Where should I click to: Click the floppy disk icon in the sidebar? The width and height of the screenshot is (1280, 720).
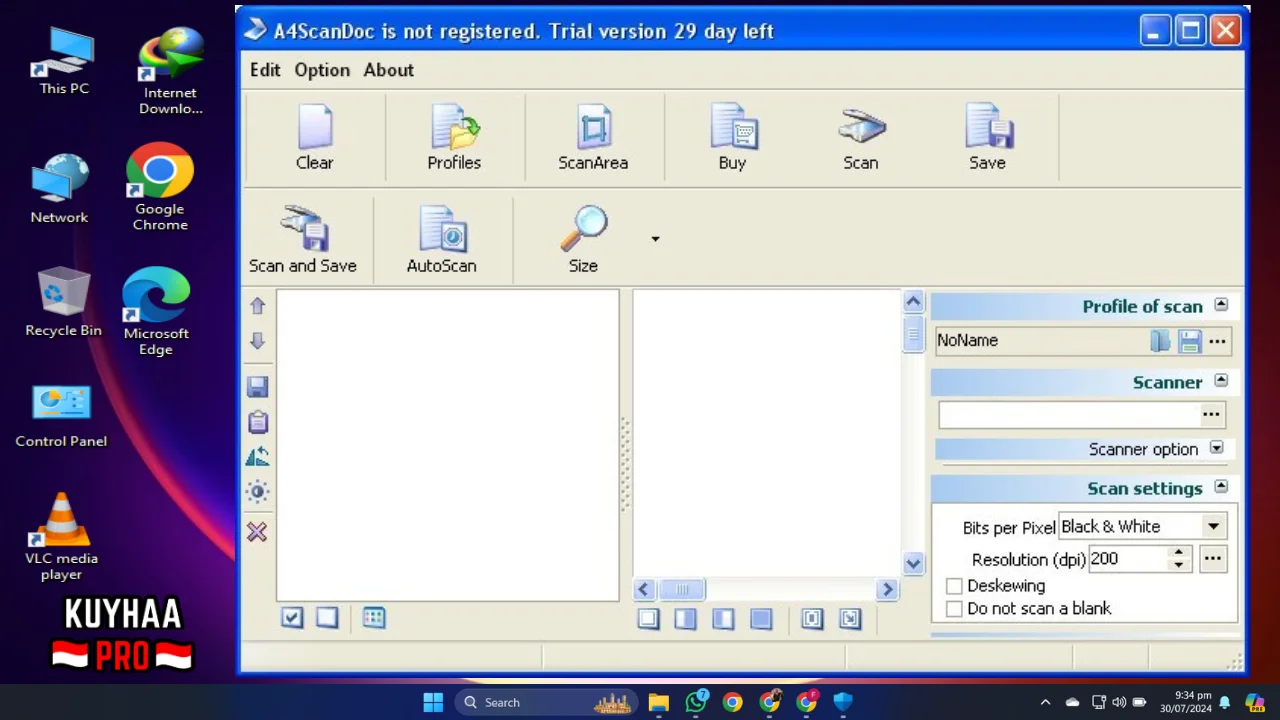[257, 387]
